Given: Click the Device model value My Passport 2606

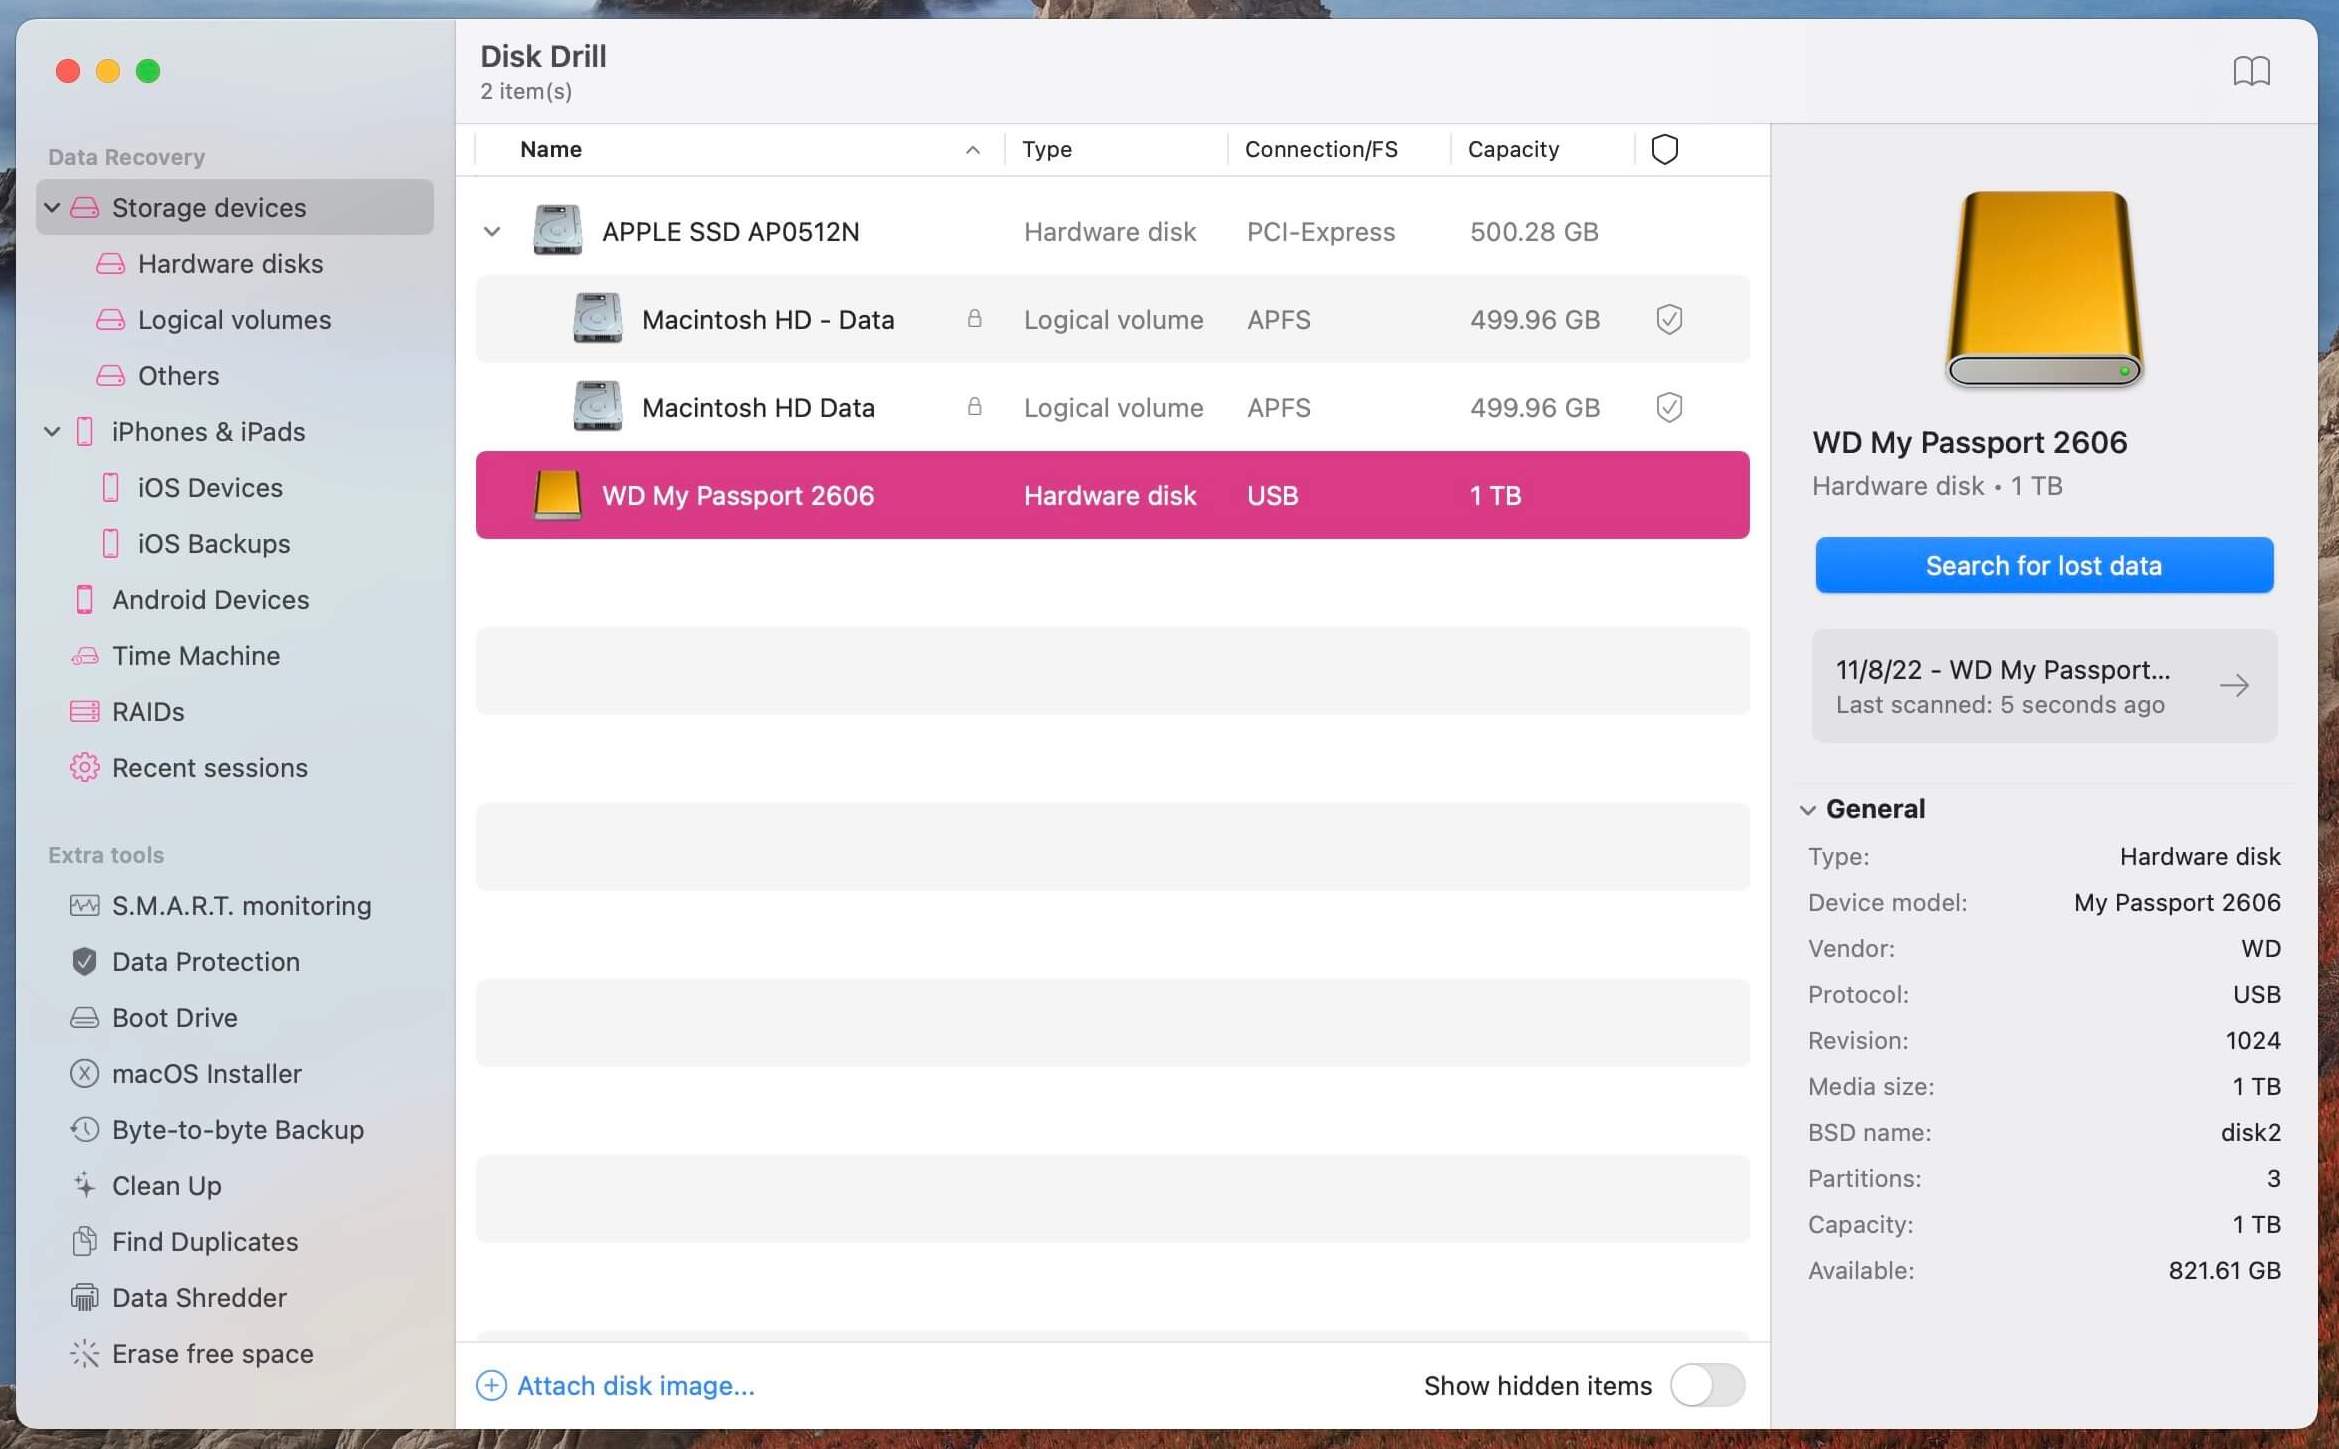Looking at the screenshot, I should pyautogui.click(x=2176, y=902).
